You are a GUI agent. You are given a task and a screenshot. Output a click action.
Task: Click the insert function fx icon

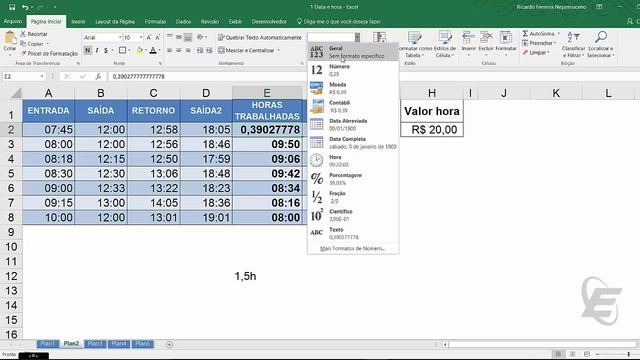[x=98, y=76]
